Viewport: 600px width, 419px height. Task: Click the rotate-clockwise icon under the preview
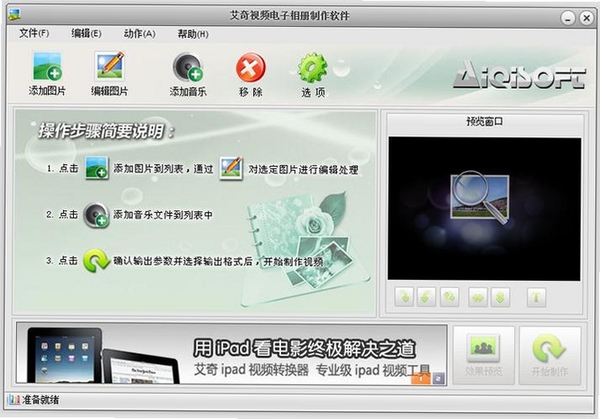pyautogui.click(x=404, y=297)
